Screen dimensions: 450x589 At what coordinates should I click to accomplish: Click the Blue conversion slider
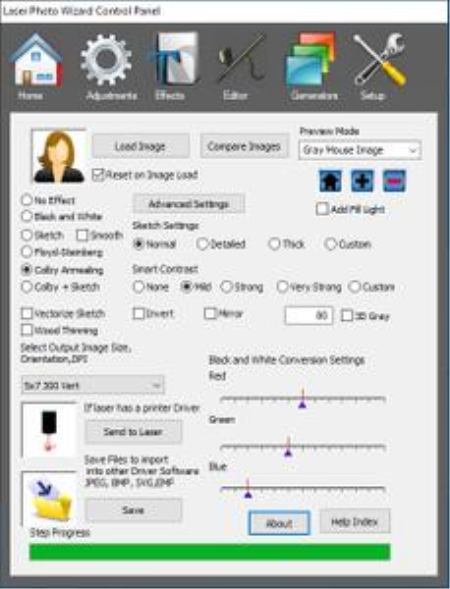pyautogui.click(x=303, y=489)
